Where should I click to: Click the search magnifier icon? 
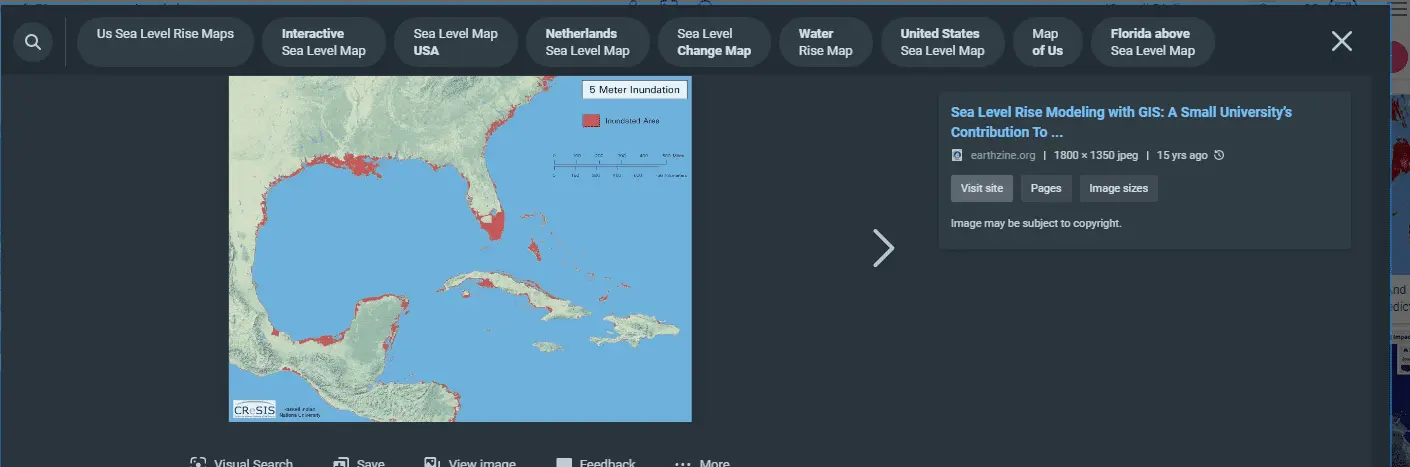(33, 42)
